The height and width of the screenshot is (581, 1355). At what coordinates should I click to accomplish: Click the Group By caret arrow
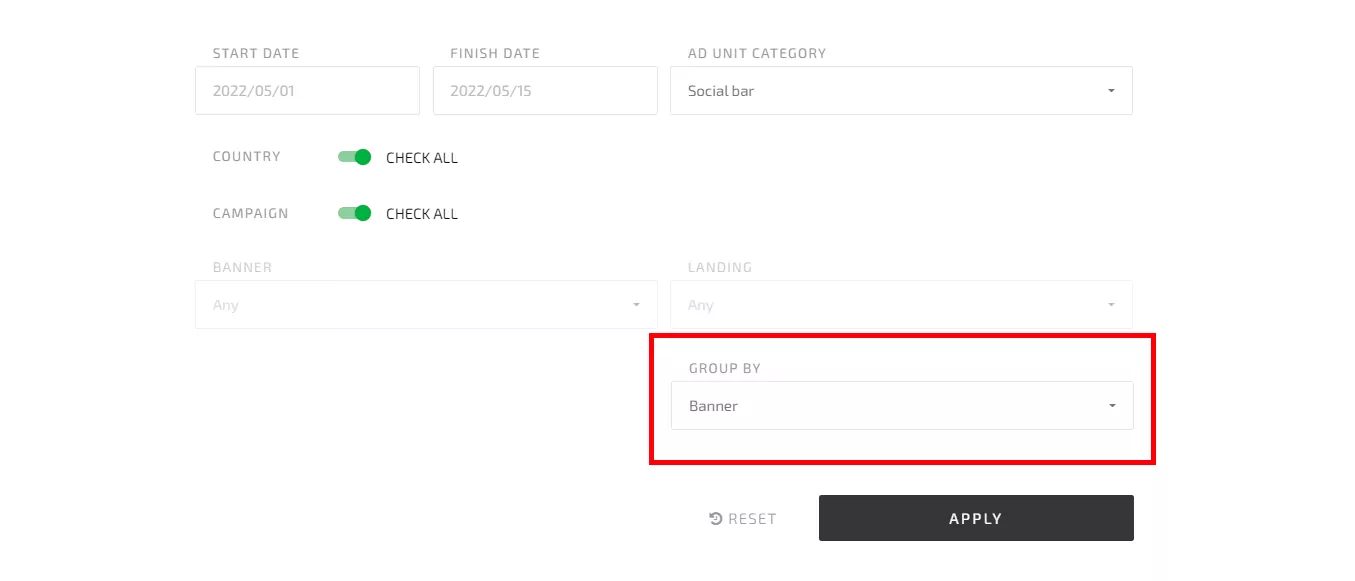coord(1112,406)
